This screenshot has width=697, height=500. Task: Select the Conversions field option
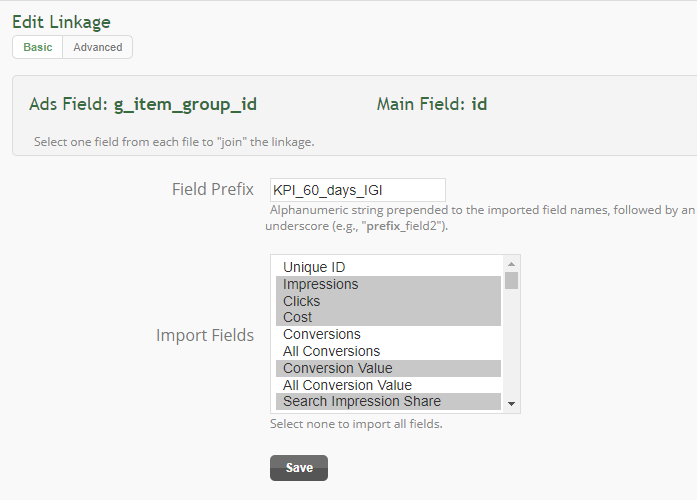pyautogui.click(x=388, y=334)
